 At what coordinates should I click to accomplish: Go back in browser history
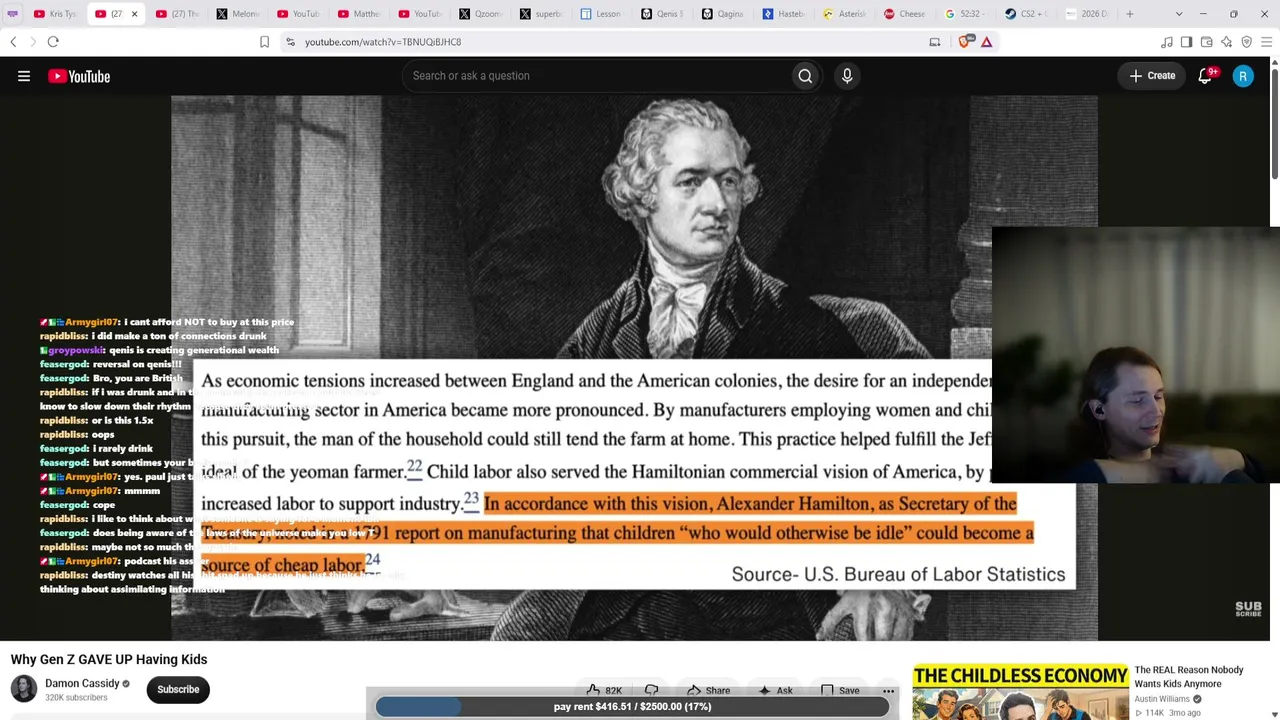pyautogui.click(x=13, y=42)
